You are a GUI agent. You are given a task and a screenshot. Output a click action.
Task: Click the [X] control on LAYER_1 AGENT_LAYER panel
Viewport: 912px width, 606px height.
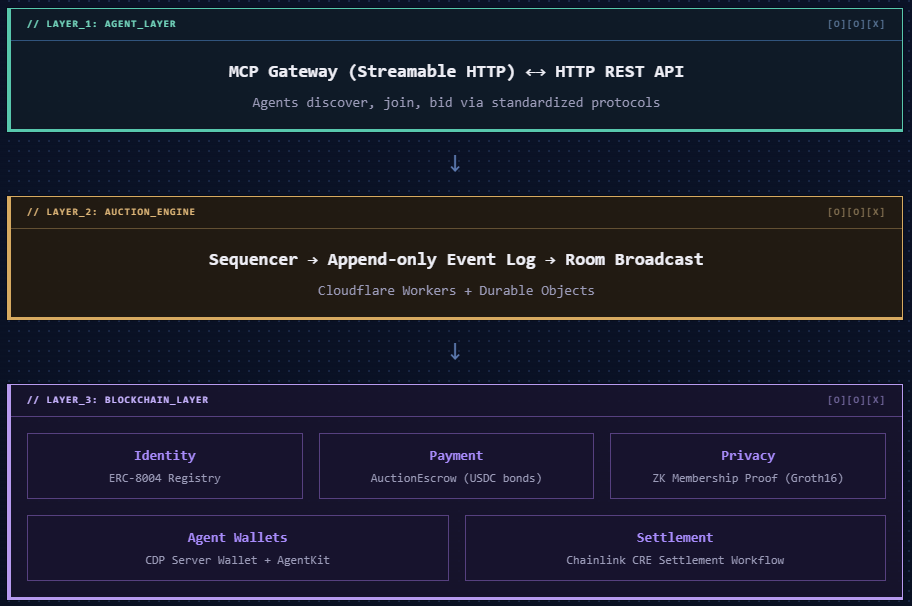(875, 24)
